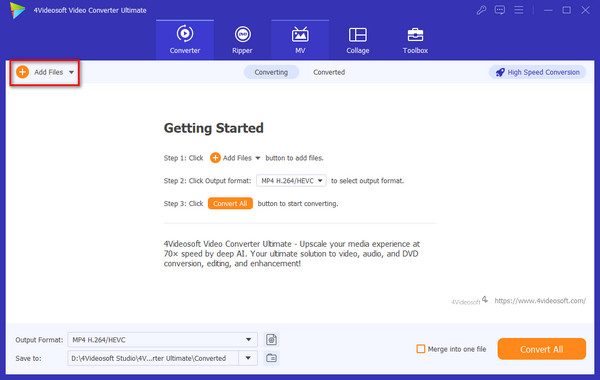The image size is (600, 380).
Task: Open the Toolbox tab
Action: click(x=415, y=40)
